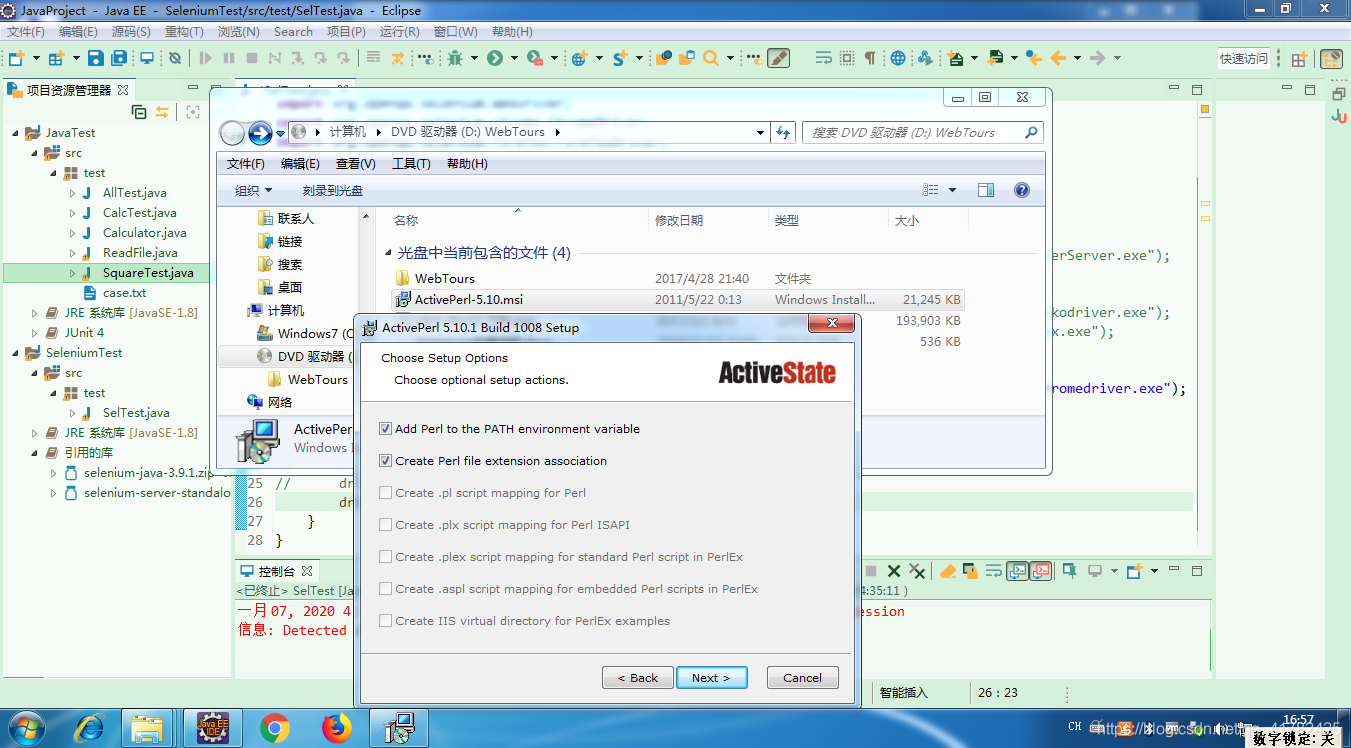Viewport: 1351px width, 748px height.
Task: Click the New file wizard icon
Action: [x=16, y=58]
